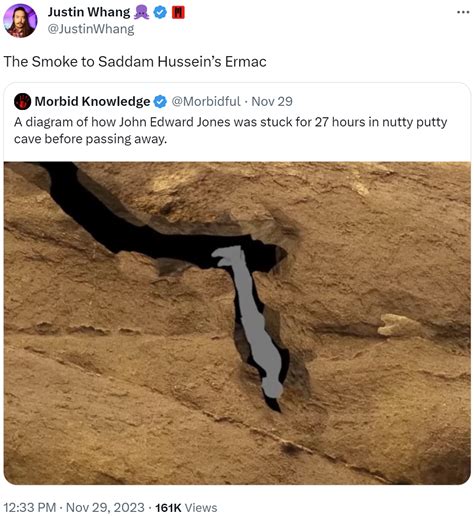Click Justin Whang's blue verified checkmark
Viewport: 474px width, 516px height.
[160, 13]
